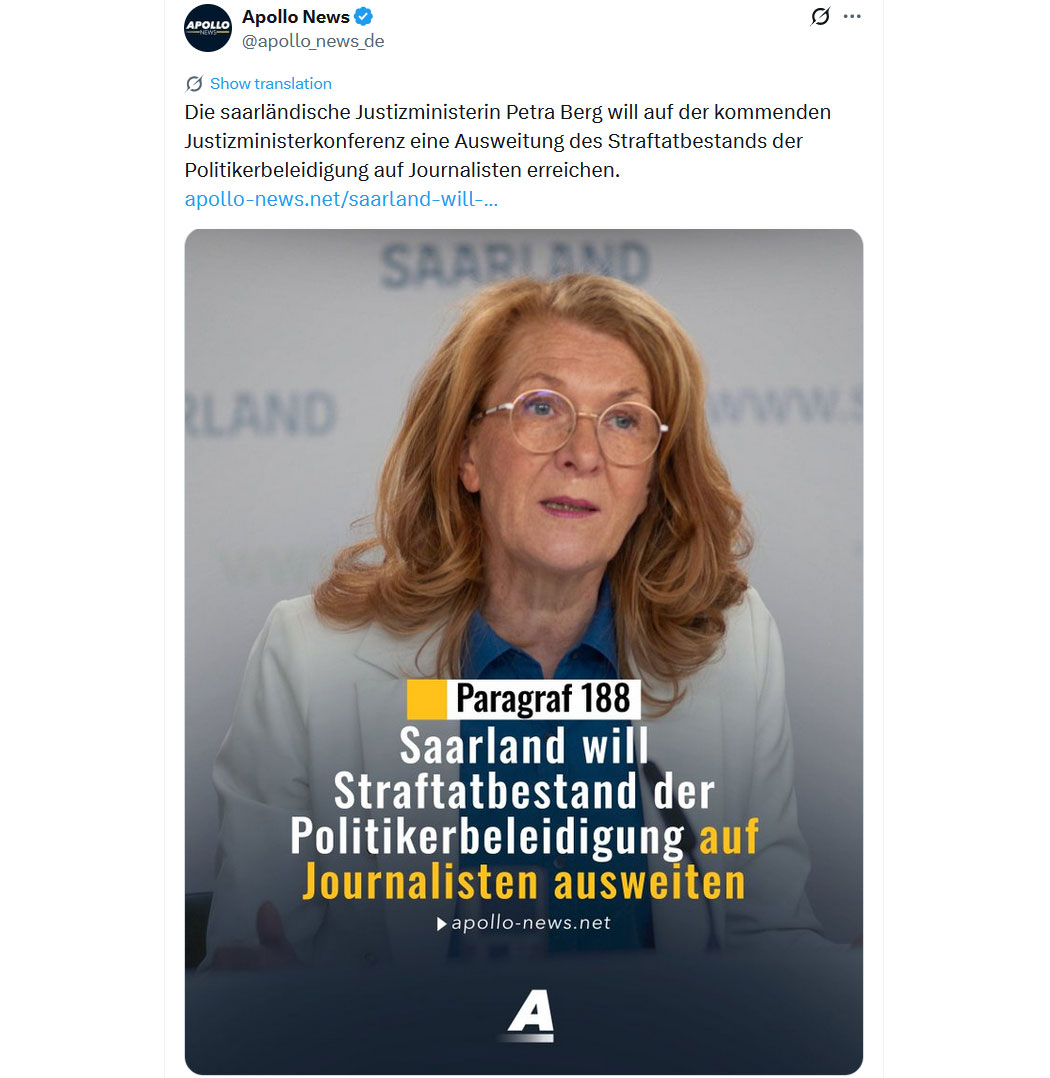This screenshot has height=1078, width=1050.
Task: Click the woman's round glasses in the photo
Action: pos(571,425)
